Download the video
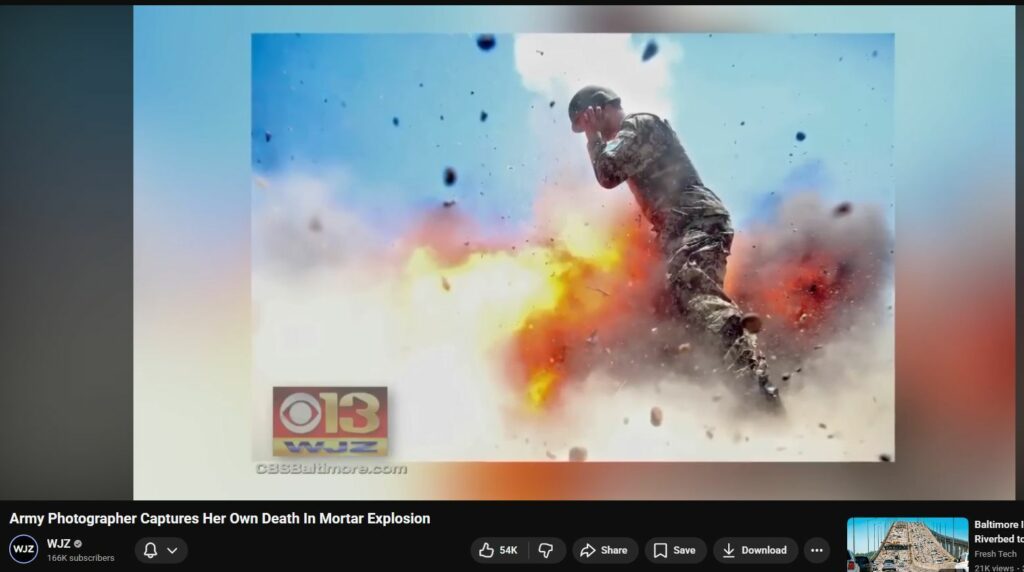Viewport: 1024px width, 572px height. pos(754,550)
